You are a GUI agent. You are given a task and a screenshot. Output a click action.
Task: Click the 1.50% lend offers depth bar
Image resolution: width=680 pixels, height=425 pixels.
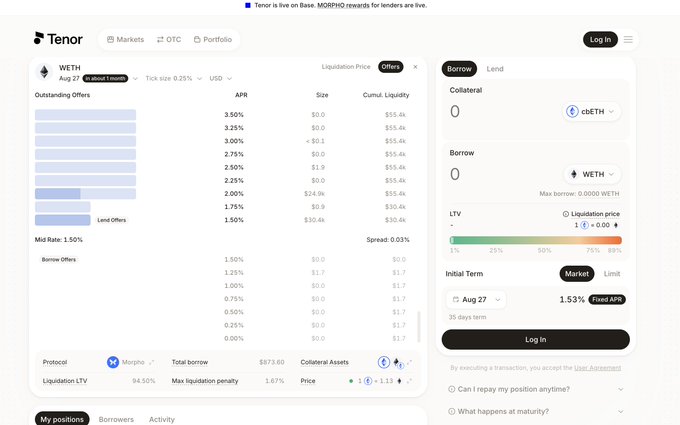coord(63,220)
